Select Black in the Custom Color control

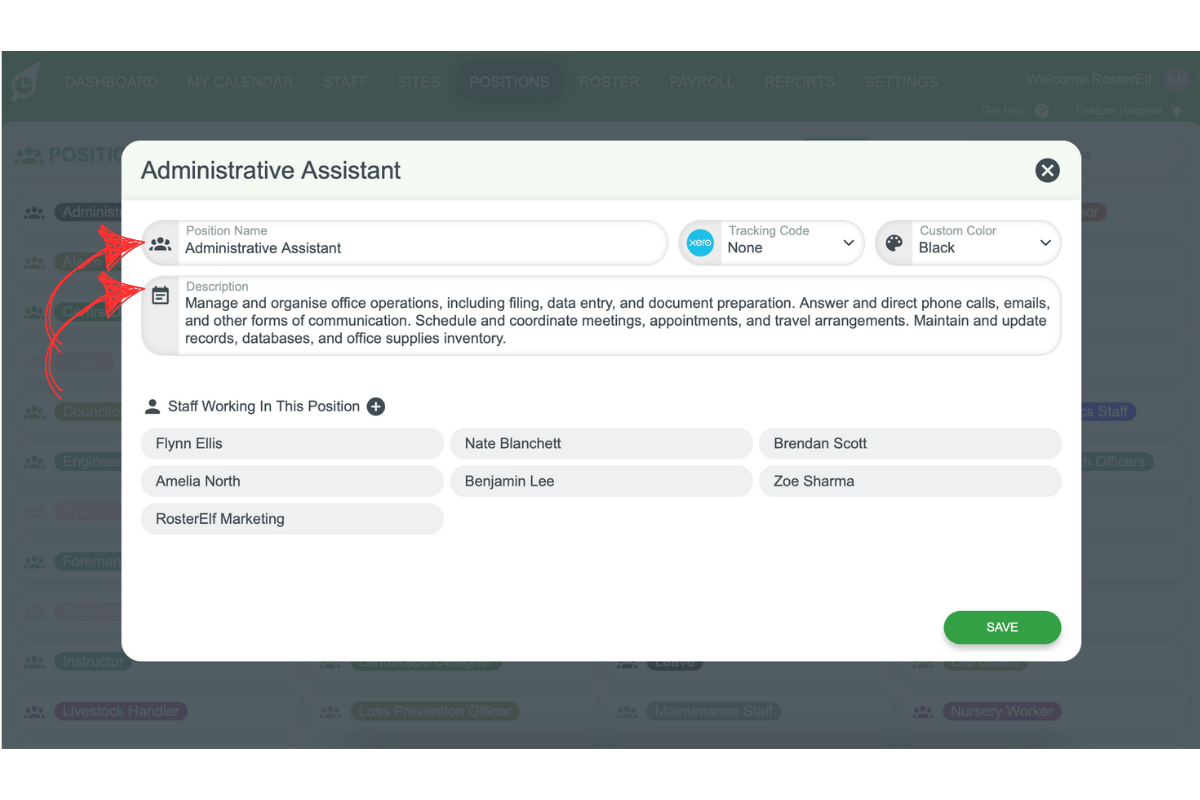[940, 248]
